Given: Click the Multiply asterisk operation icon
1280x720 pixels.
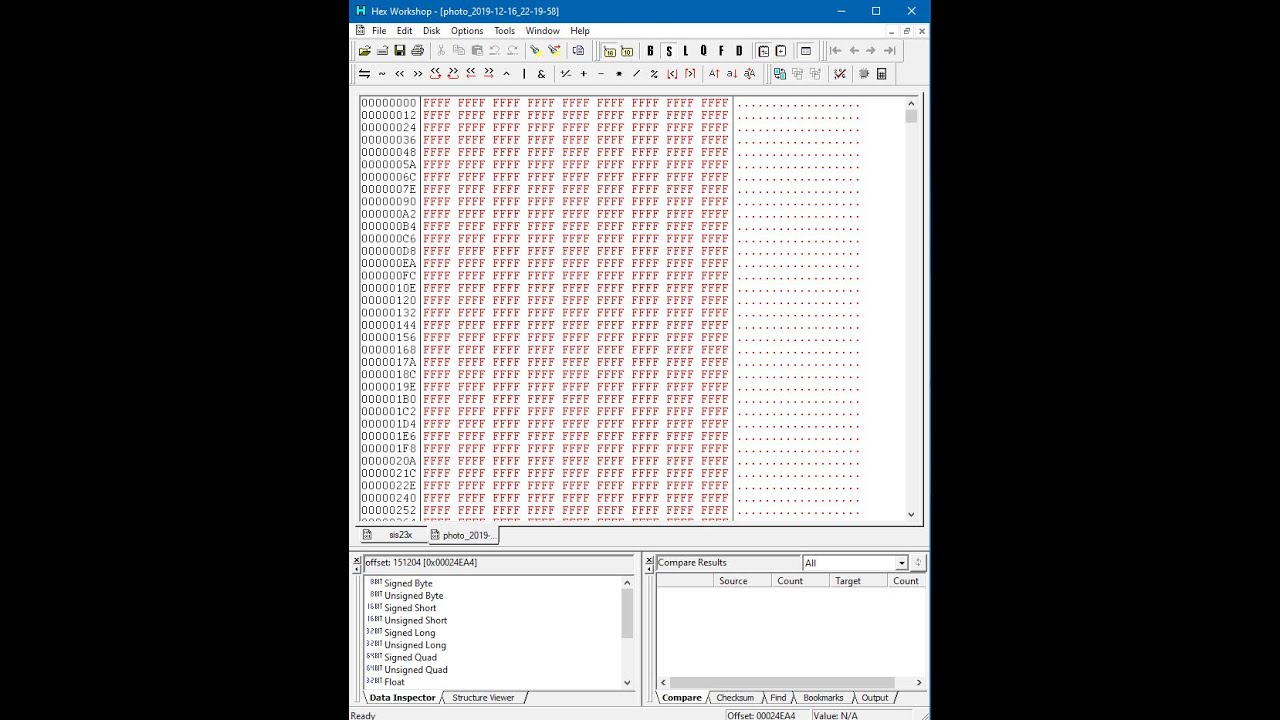Looking at the screenshot, I should click(x=619, y=74).
